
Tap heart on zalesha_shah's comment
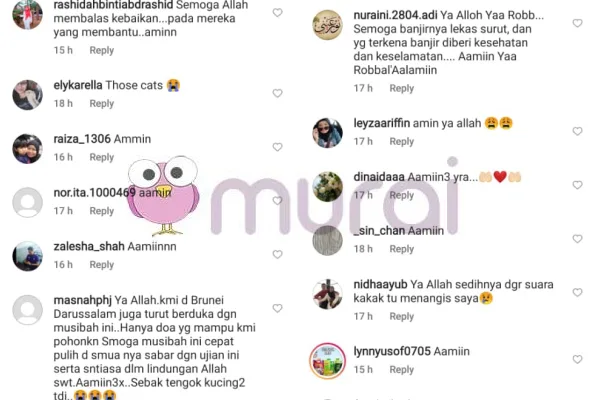[x=277, y=255]
